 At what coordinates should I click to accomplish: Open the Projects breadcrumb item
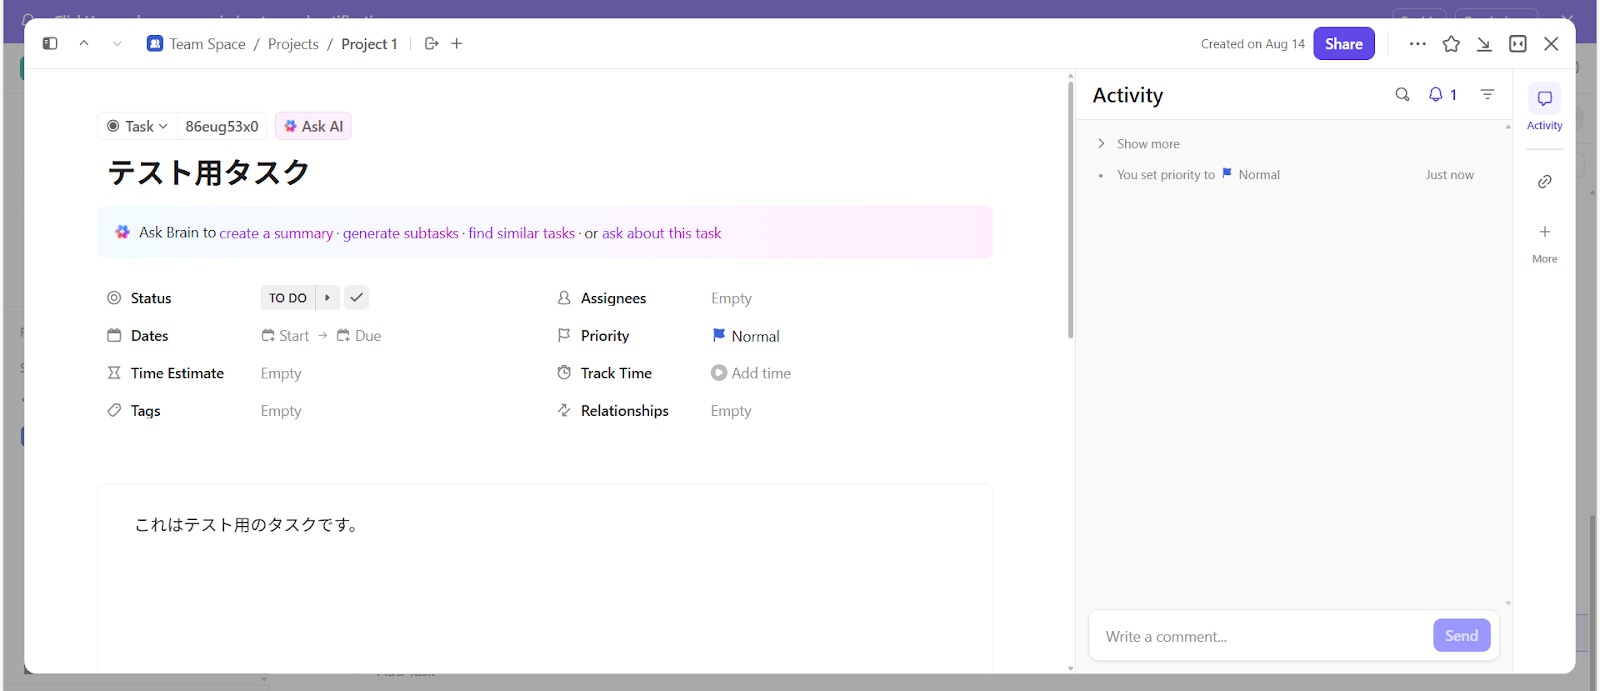pos(293,44)
